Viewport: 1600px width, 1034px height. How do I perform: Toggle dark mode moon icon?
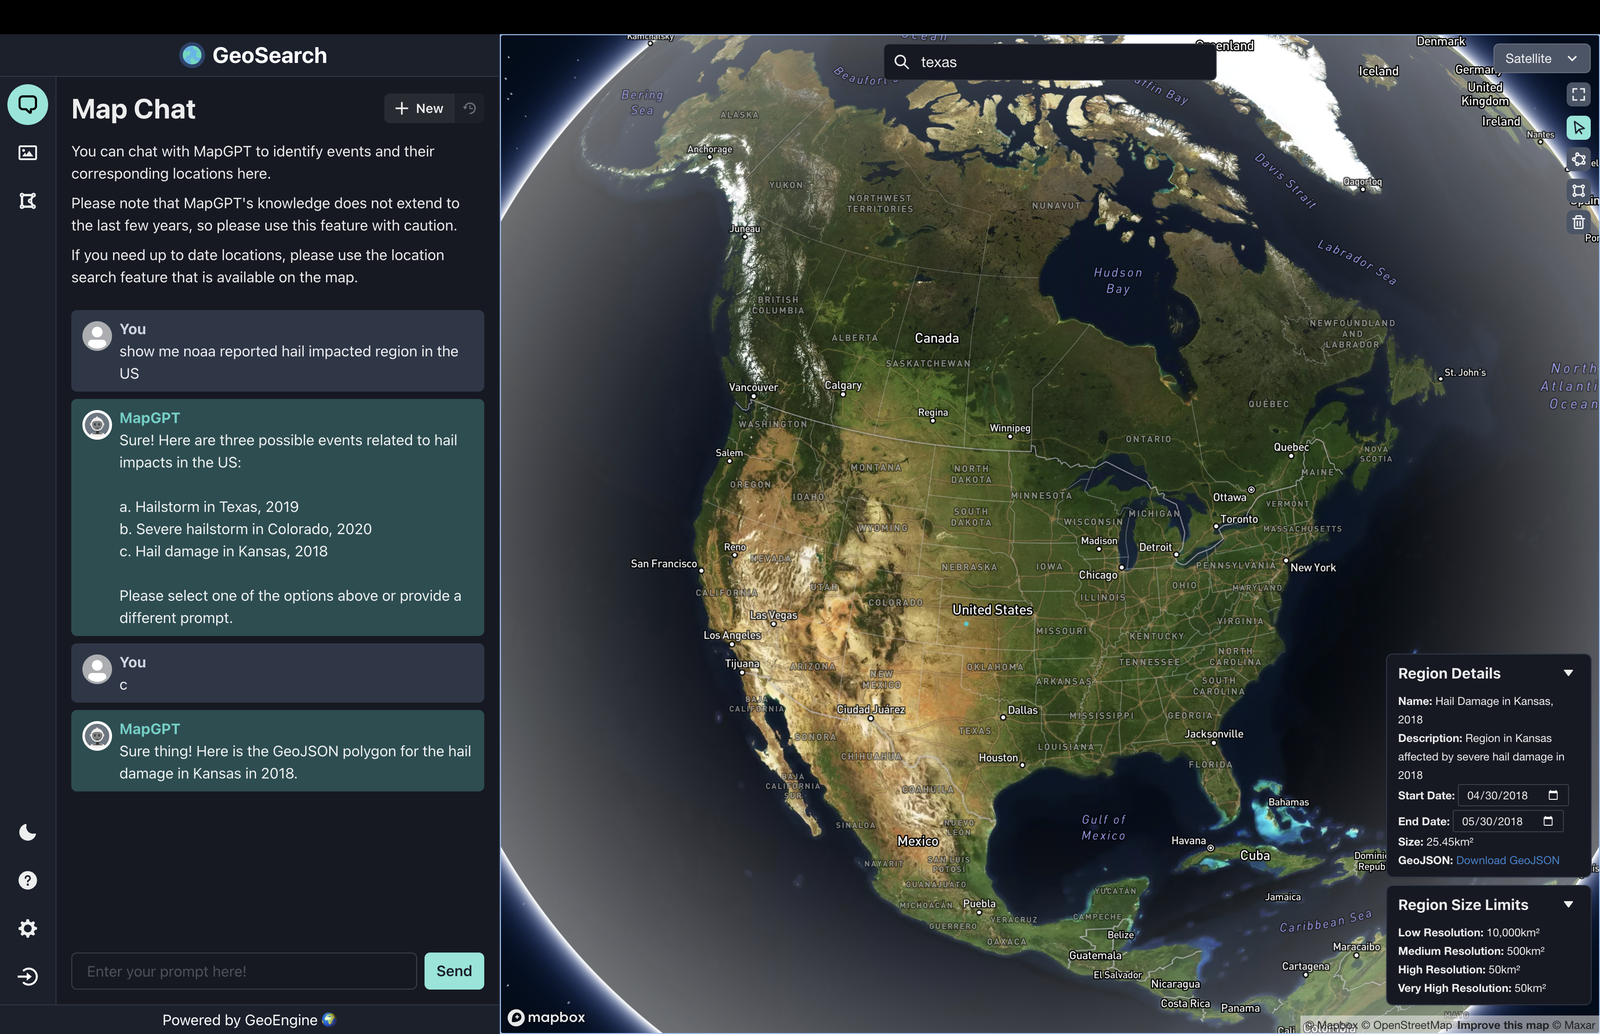(x=28, y=832)
